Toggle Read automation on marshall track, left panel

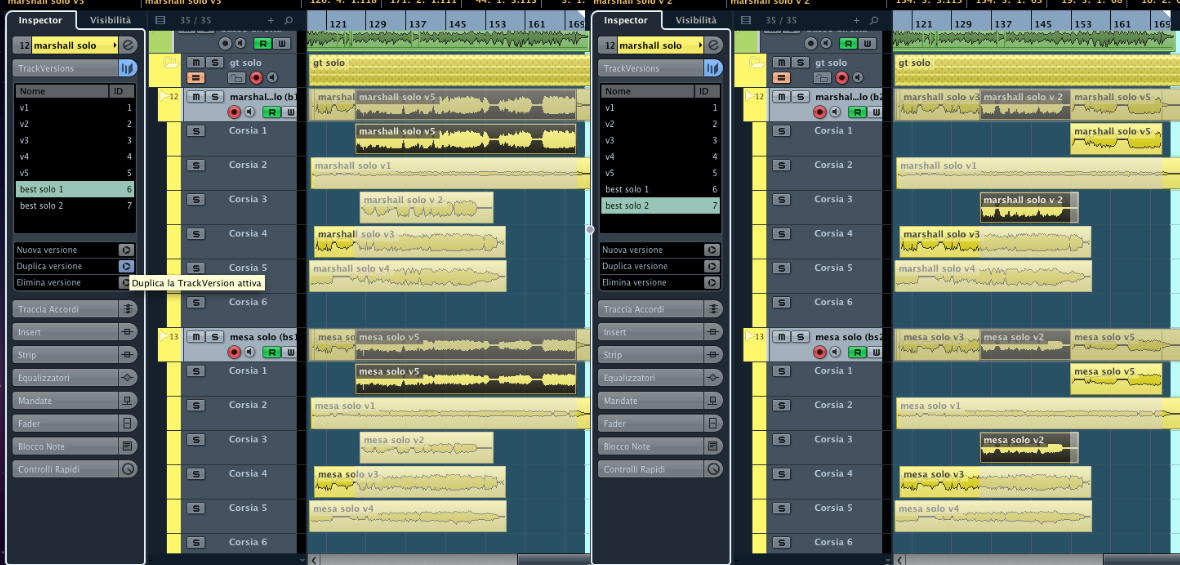point(272,112)
